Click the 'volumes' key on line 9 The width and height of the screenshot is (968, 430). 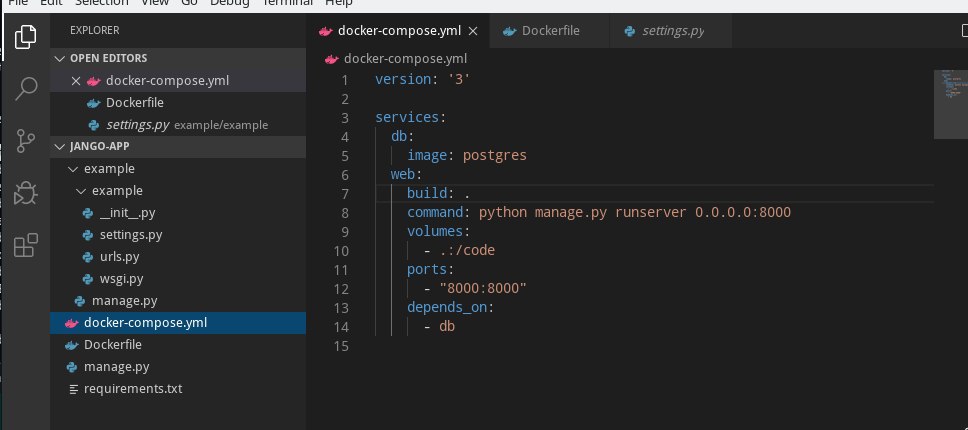[435, 231]
